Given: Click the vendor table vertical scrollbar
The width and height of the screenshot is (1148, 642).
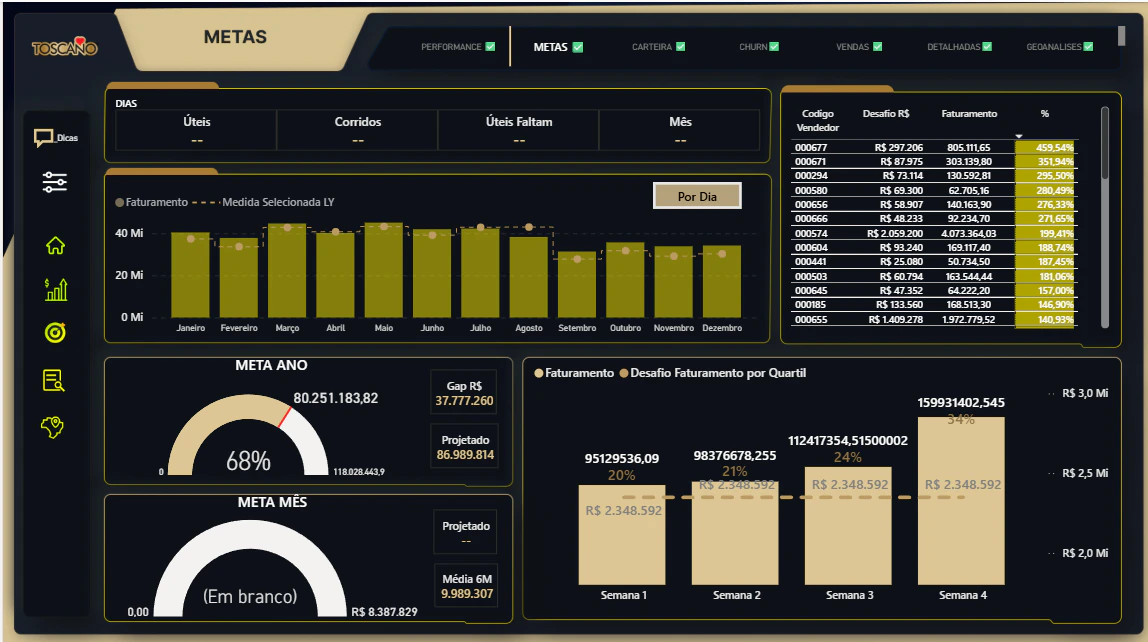Looking at the screenshot, I should [x=1105, y=143].
